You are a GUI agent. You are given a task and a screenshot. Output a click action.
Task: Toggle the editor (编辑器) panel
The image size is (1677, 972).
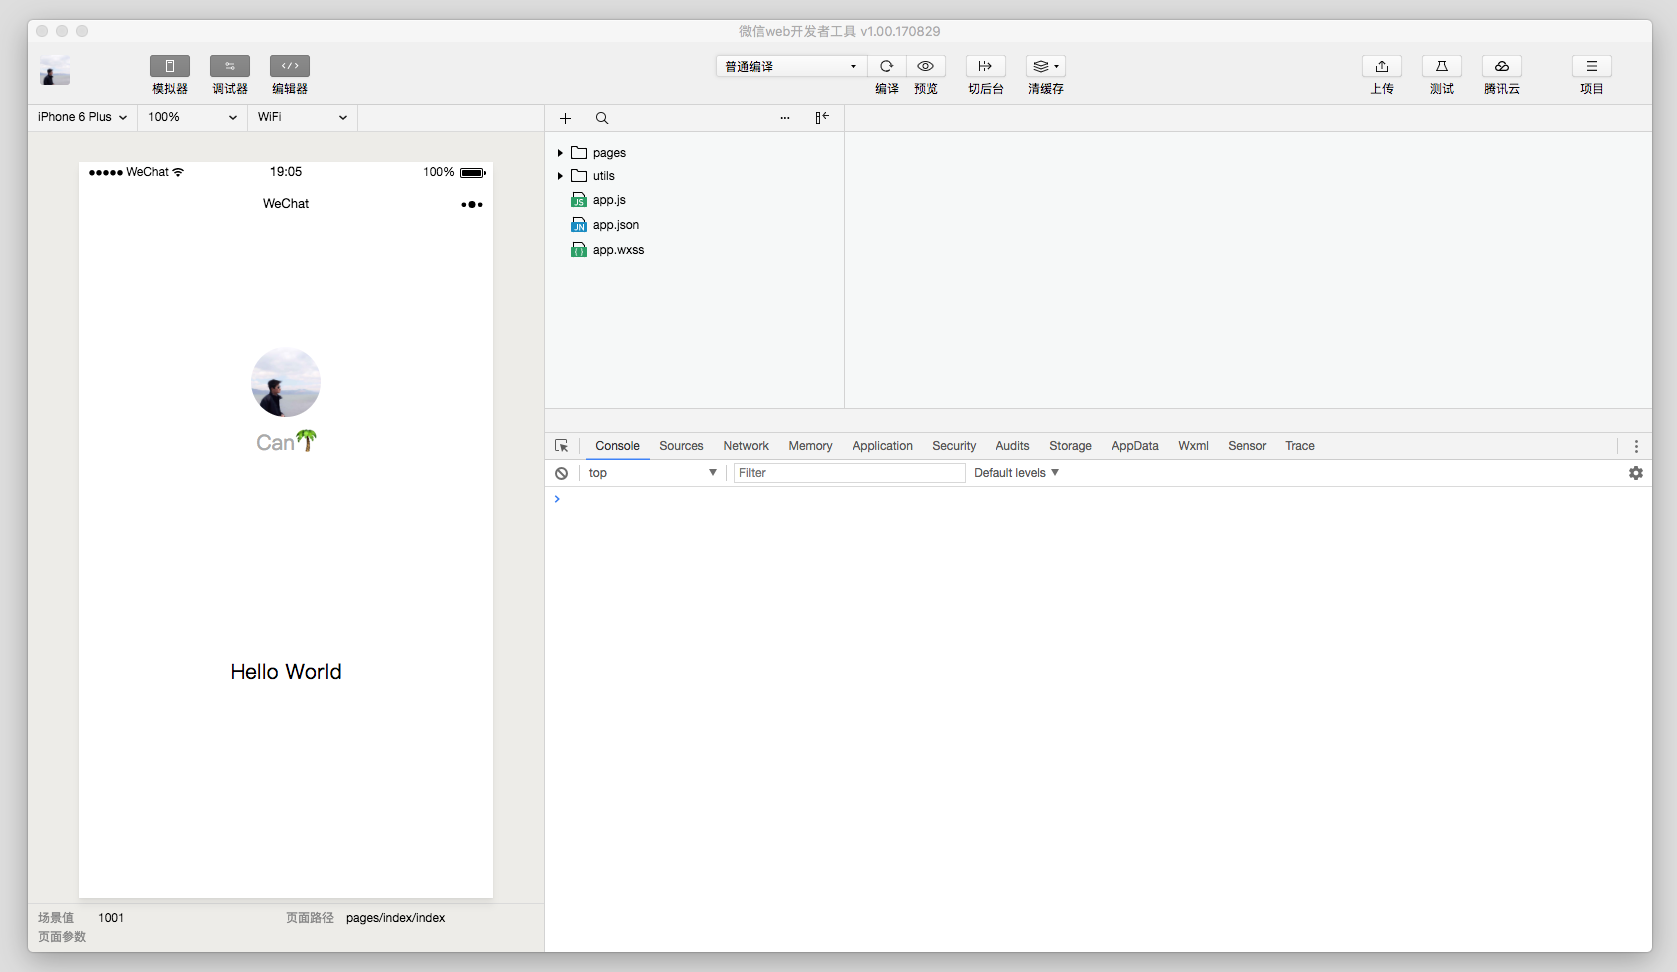tap(289, 67)
